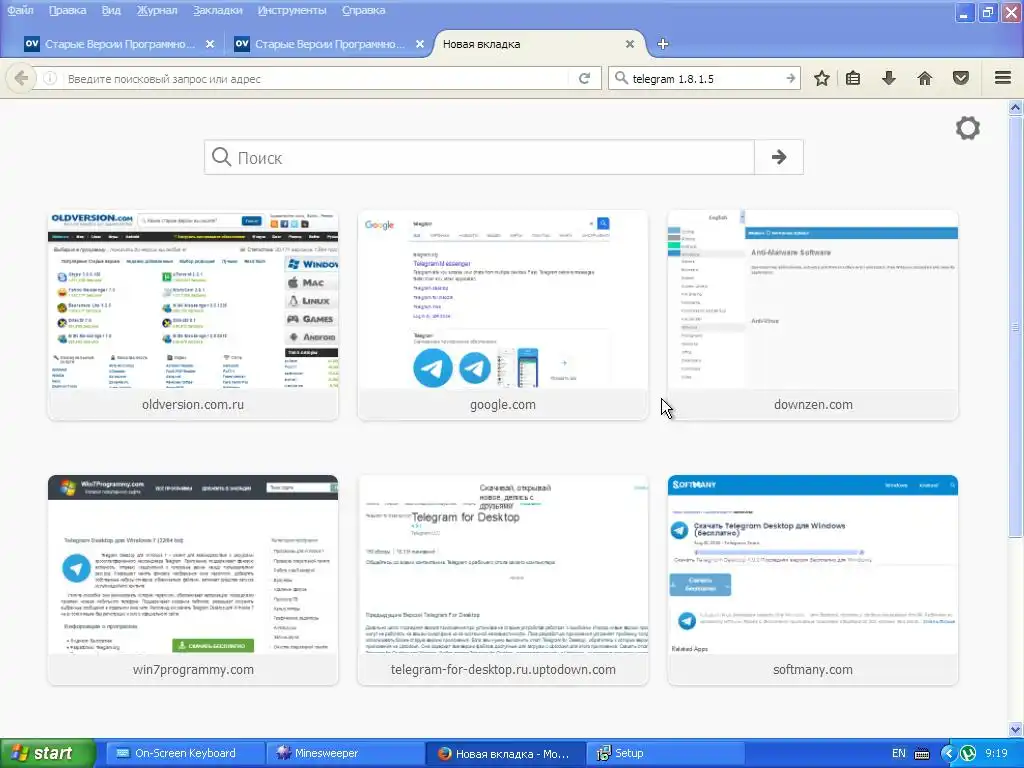The image size is (1024, 768).
Task: Click the keyboard tray icon
Action: click(922, 754)
